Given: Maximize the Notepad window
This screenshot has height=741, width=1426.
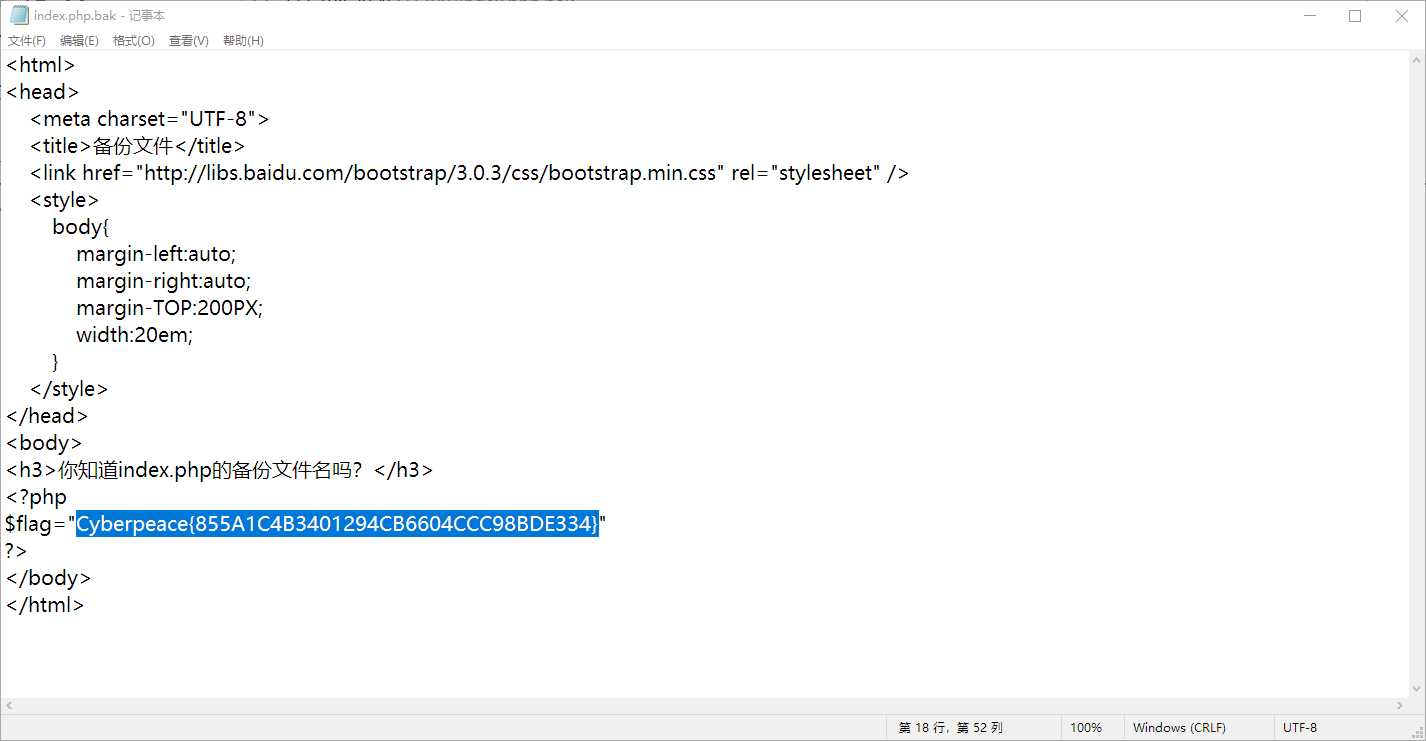Looking at the screenshot, I should pyautogui.click(x=1355, y=15).
